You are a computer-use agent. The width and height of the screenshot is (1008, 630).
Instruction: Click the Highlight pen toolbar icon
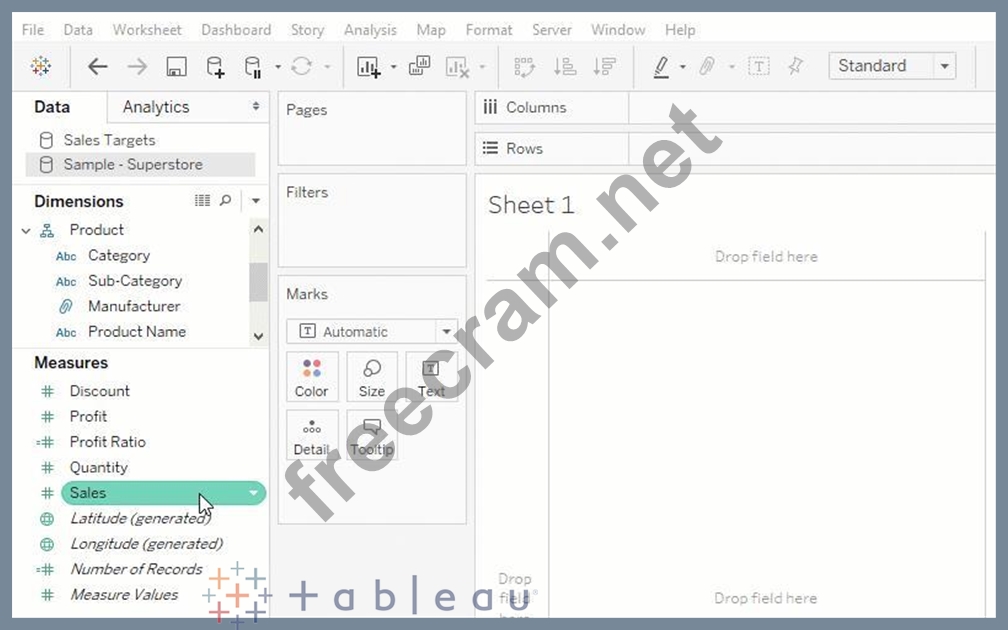click(x=661, y=67)
